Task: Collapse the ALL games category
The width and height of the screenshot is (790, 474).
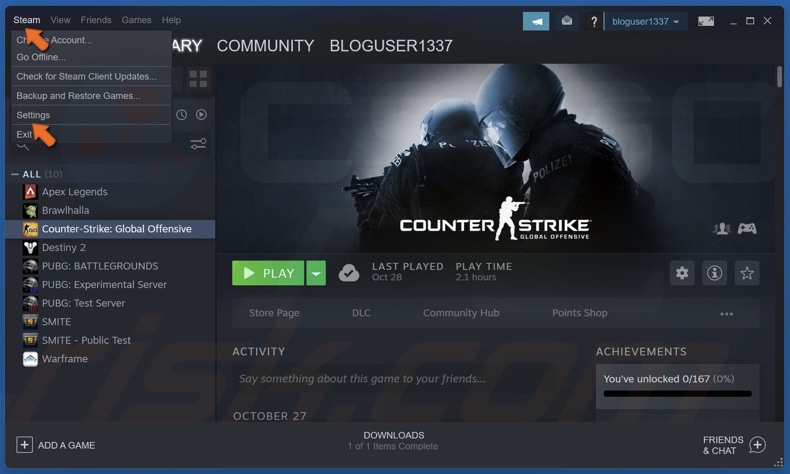Action: coord(15,174)
